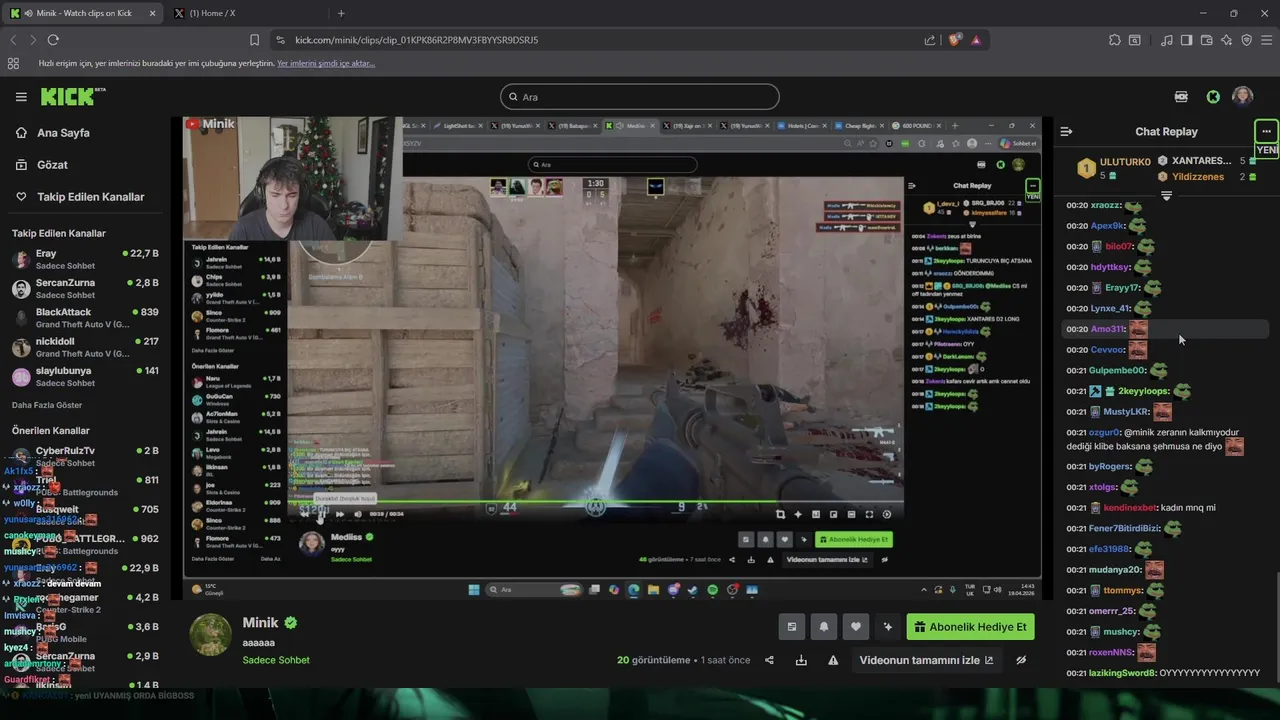Open CyberRulzTv recommended channel
This screenshot has height=720, width=1280.
(85, 456)
